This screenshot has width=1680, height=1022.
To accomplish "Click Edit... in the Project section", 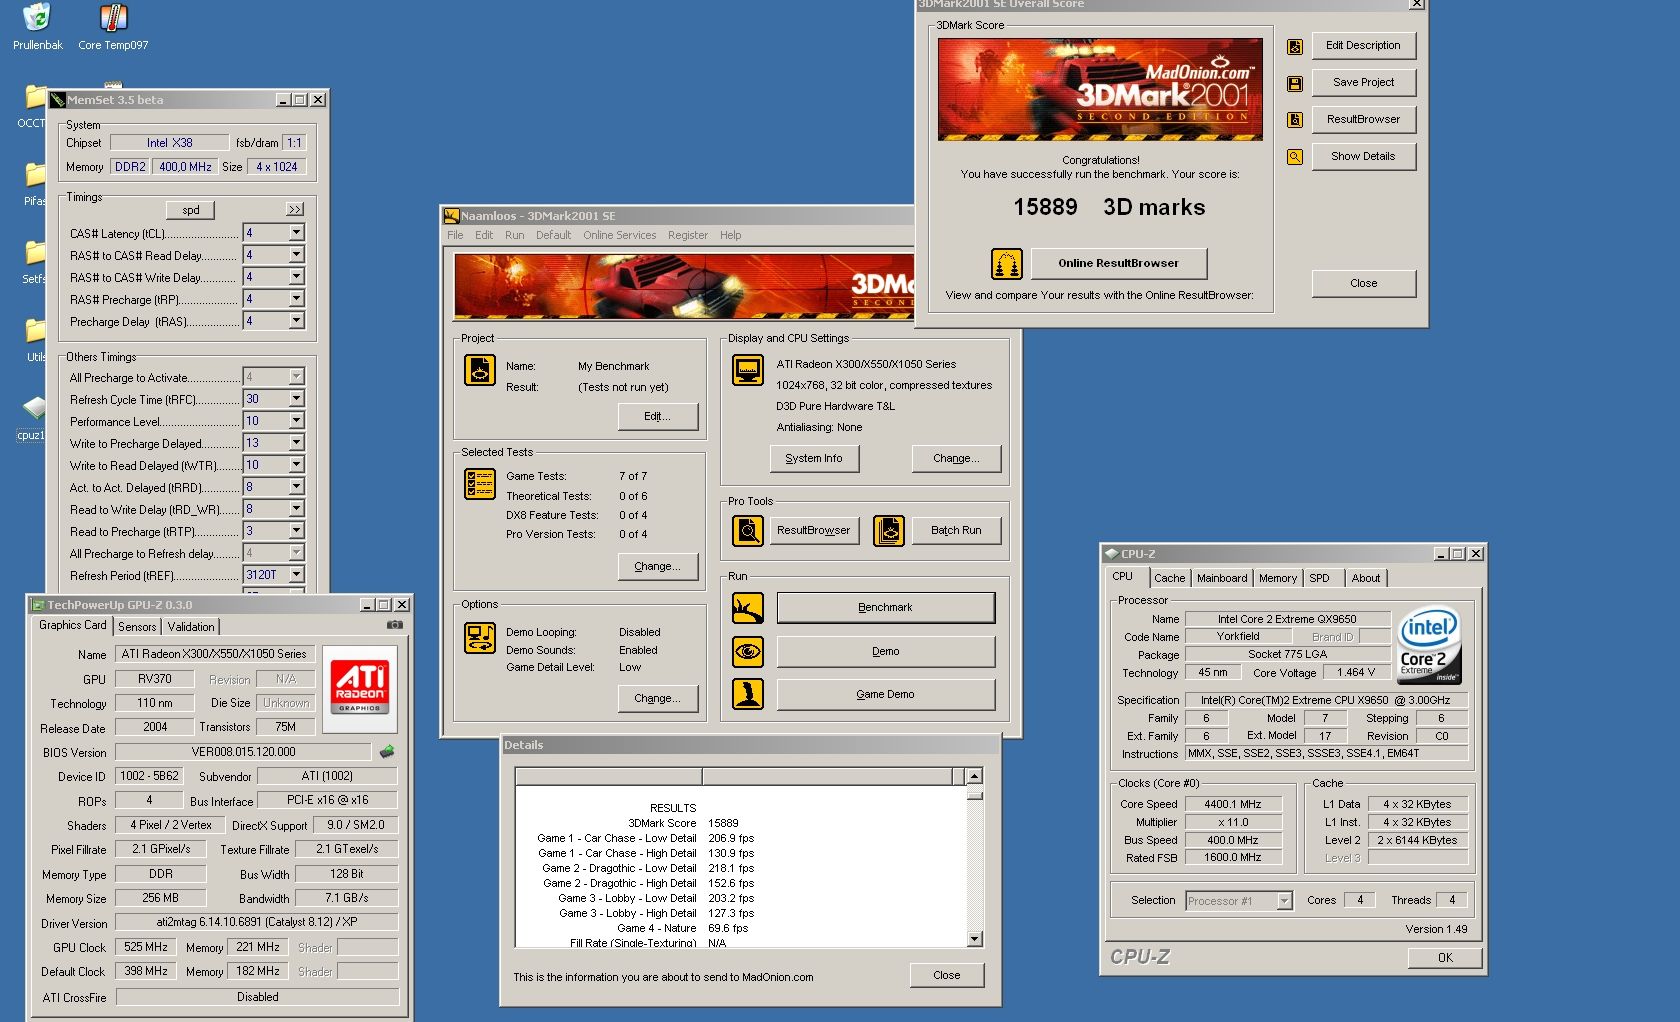I will (x=658, y=417).
